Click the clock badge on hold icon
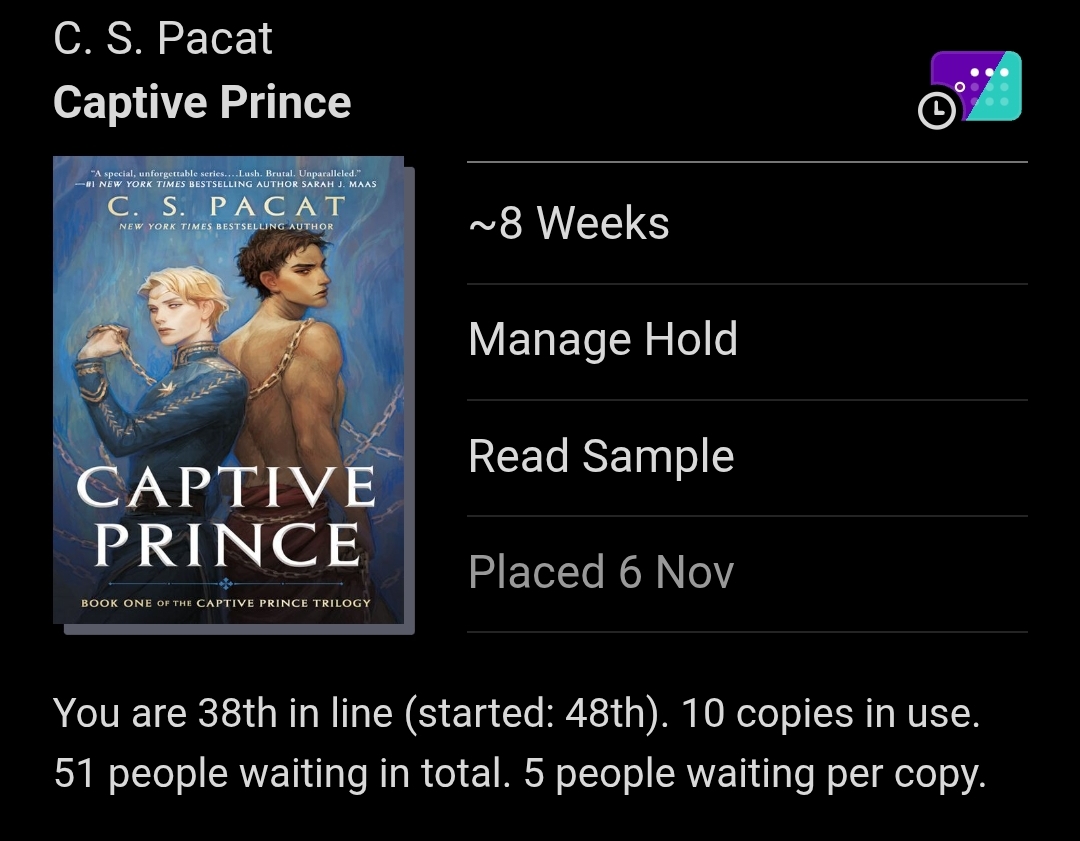The height and width of the screenshot is (841, 1080). point(936,111)
